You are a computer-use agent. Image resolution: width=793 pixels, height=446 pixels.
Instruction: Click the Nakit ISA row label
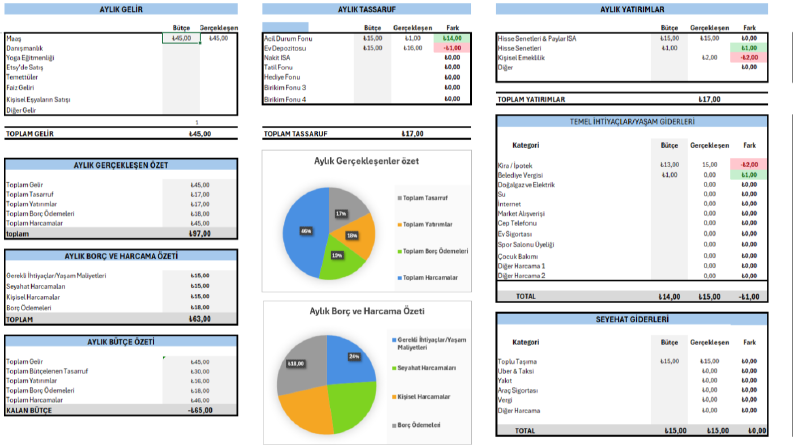[277, 58]
